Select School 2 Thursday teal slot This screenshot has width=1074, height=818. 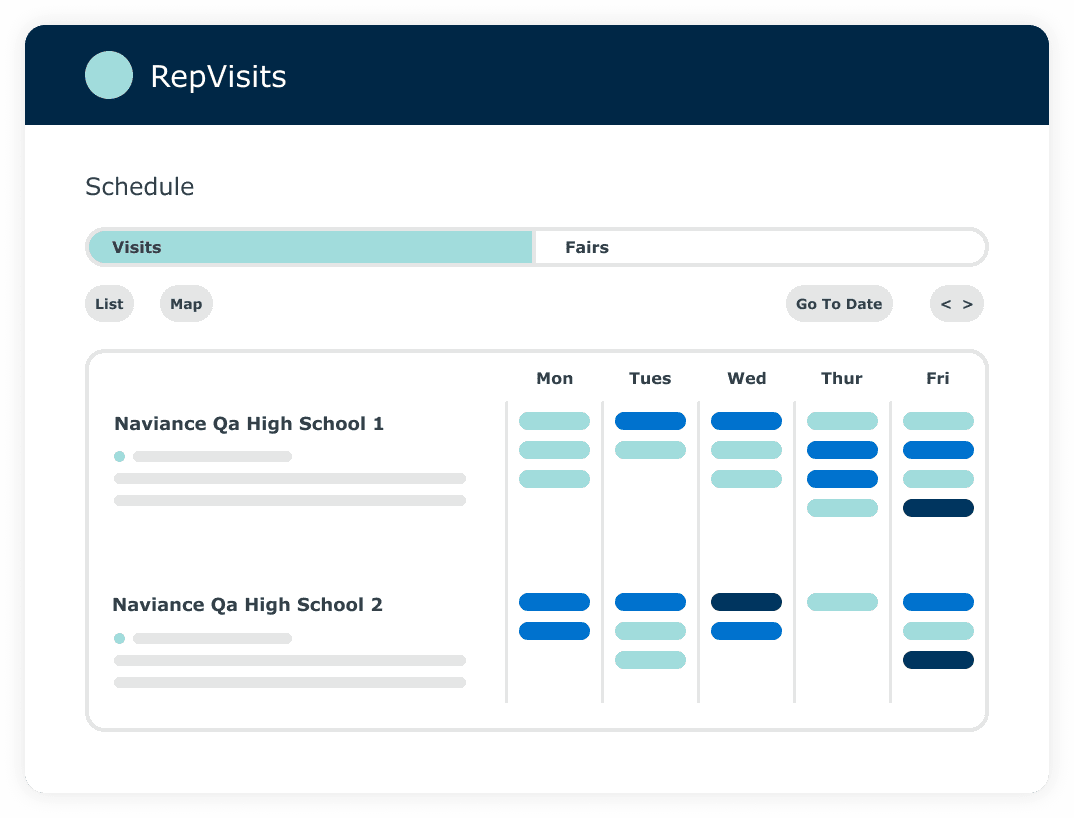pos(842,602)
